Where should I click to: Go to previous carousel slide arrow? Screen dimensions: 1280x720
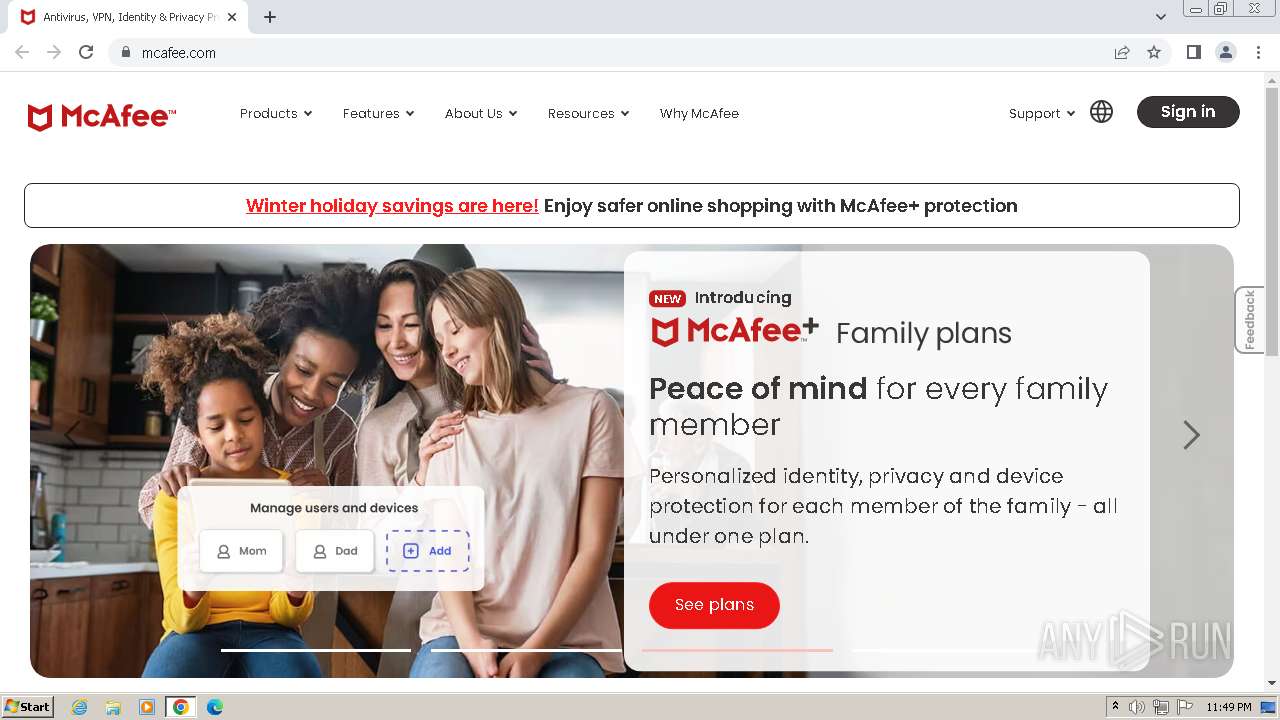(x=72, y=435)
